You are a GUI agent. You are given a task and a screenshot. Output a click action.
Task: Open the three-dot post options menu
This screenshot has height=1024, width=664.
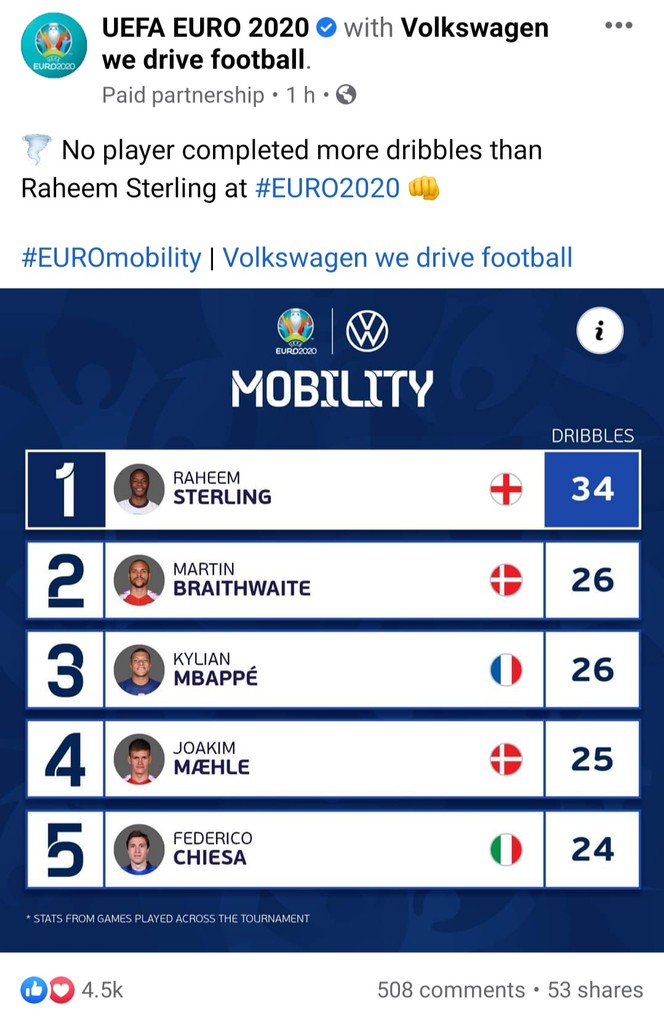point(619,26)
